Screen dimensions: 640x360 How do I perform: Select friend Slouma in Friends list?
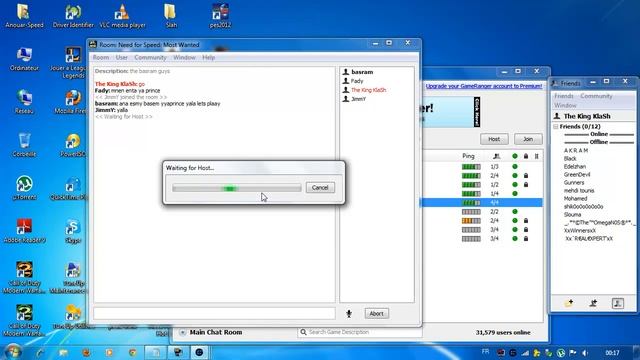tap(572, 214)
